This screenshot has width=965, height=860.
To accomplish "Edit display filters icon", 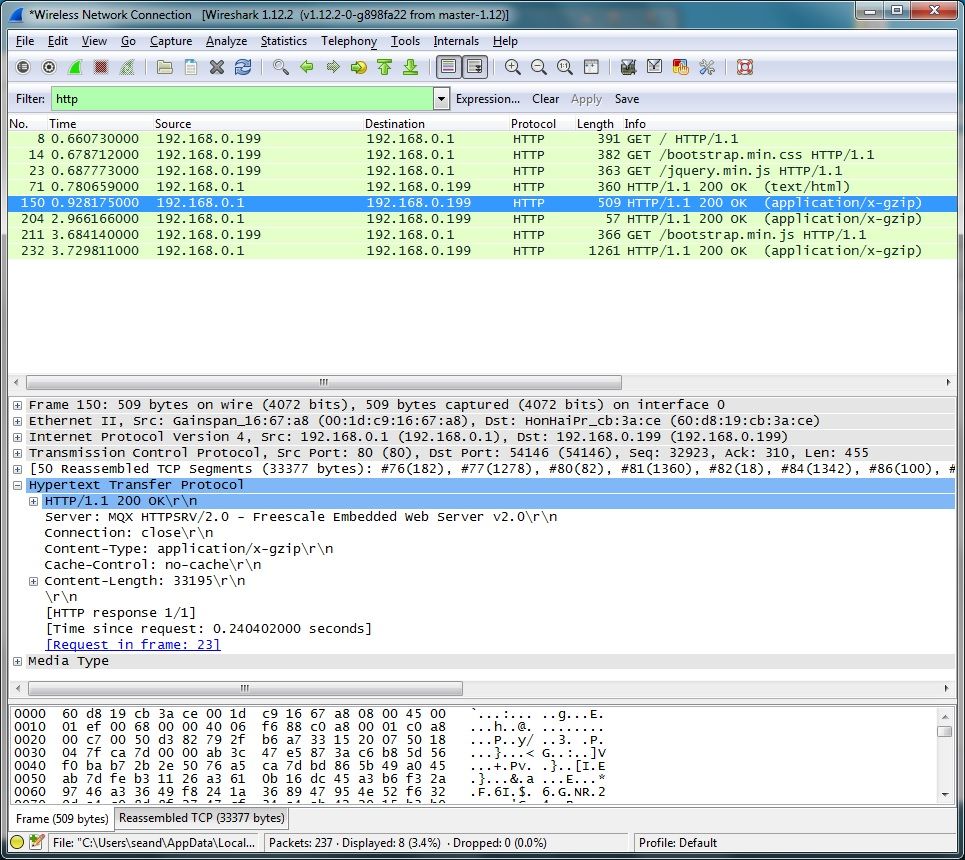I will pos(654,67).
